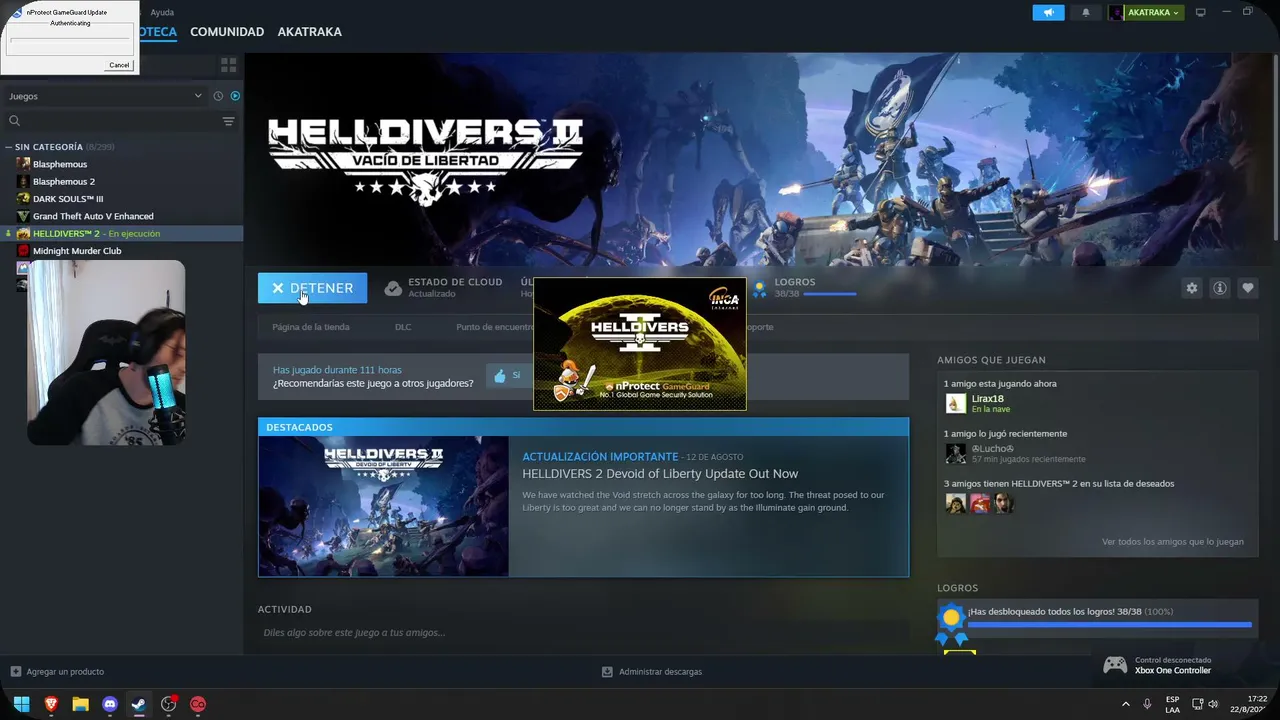
Task: Click the Agregar un producto plus icon
Action: (x=15, y=672)
